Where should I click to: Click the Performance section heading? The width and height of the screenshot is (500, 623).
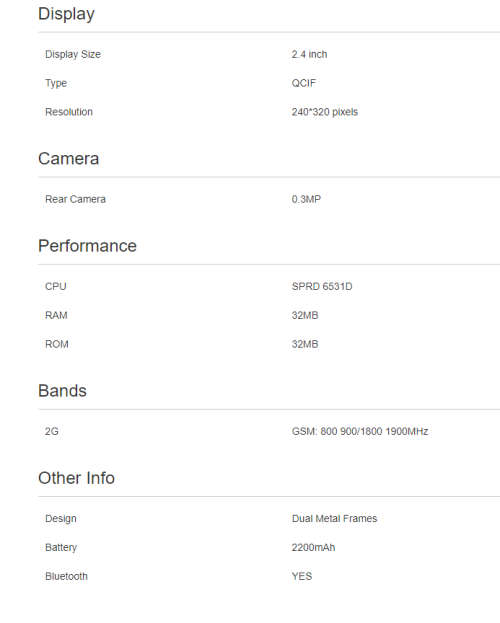coord(87,246)
